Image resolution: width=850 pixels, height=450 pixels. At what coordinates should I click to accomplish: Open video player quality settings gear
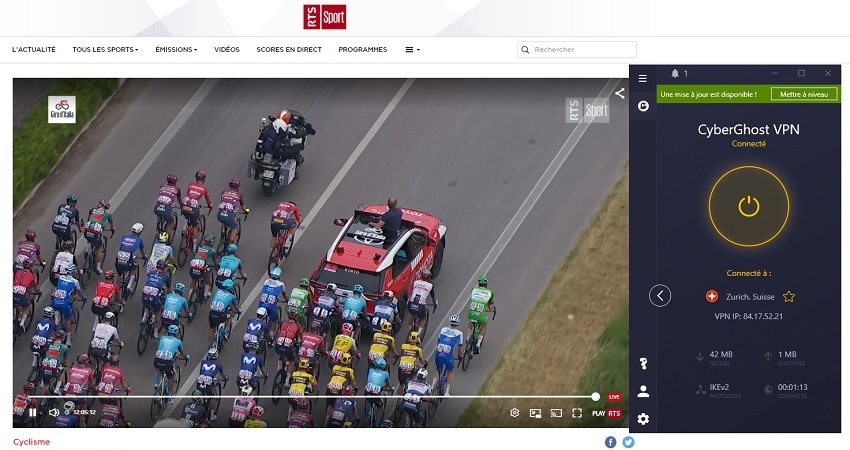[514, 413]
